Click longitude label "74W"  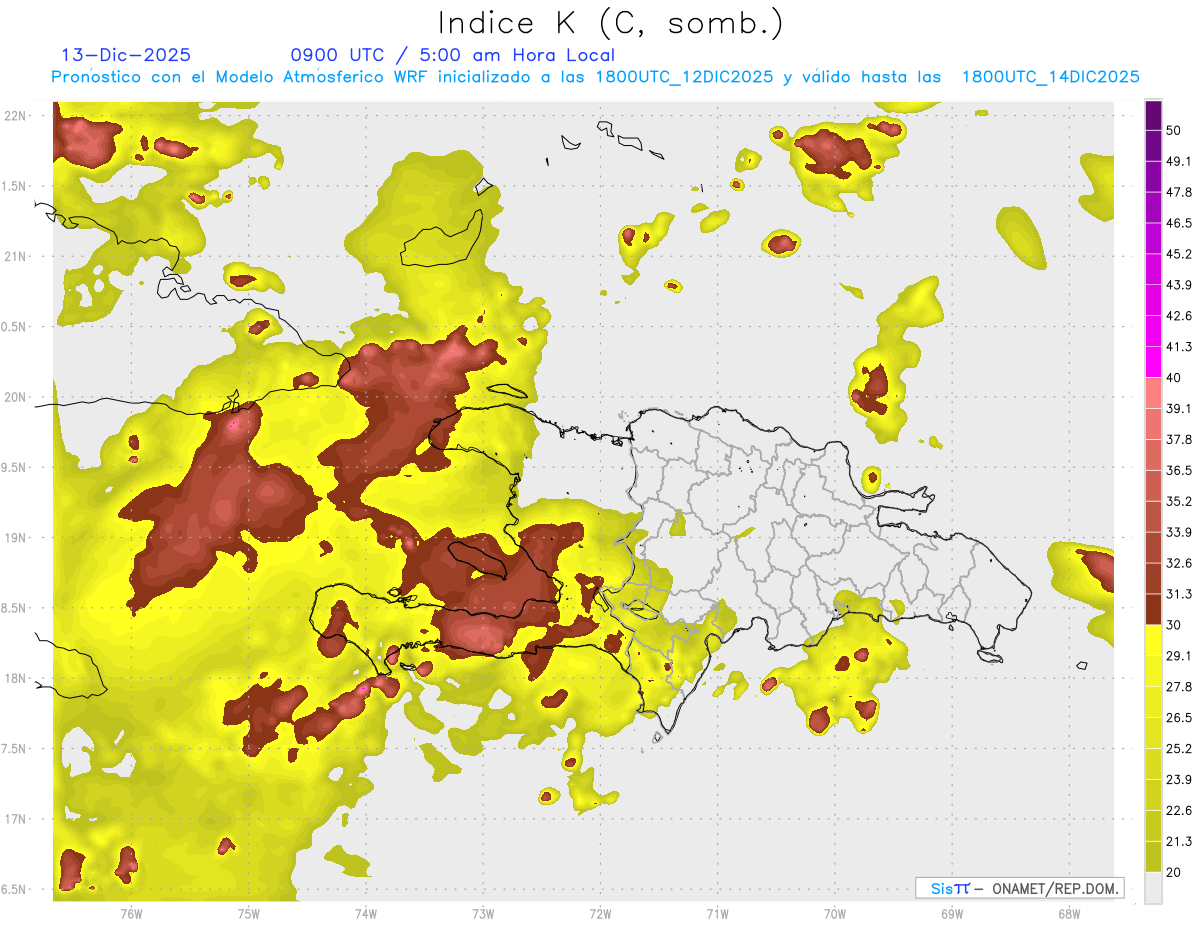366,913
